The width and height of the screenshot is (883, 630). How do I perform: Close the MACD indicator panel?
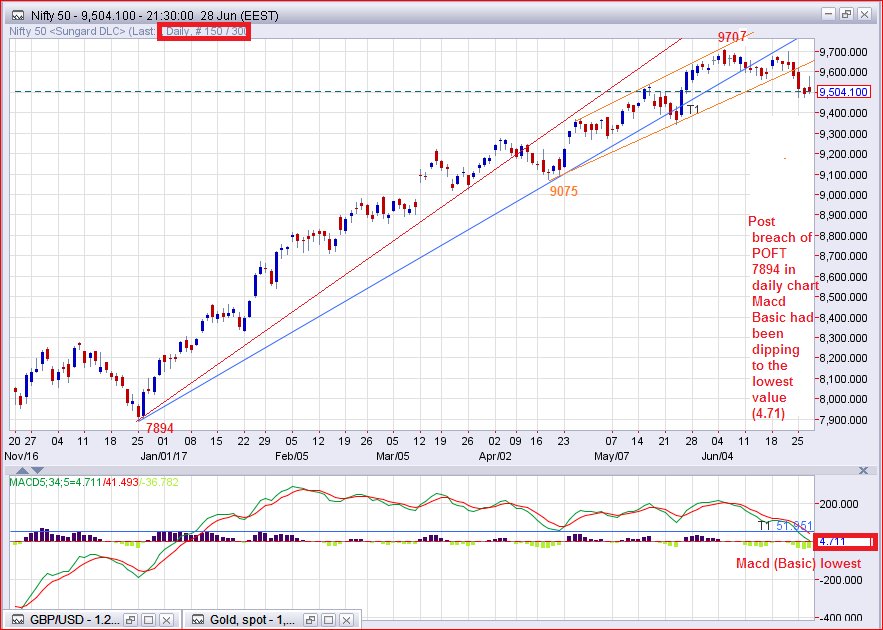pos(863,470)
